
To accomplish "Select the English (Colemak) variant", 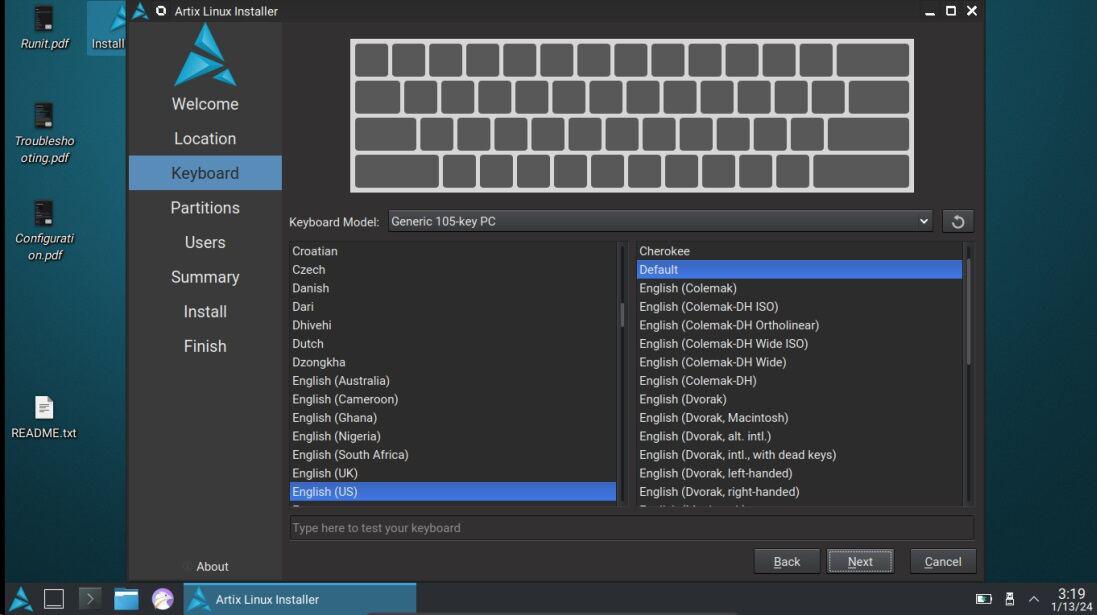I will pyautogui.click(x=799, y=288).
